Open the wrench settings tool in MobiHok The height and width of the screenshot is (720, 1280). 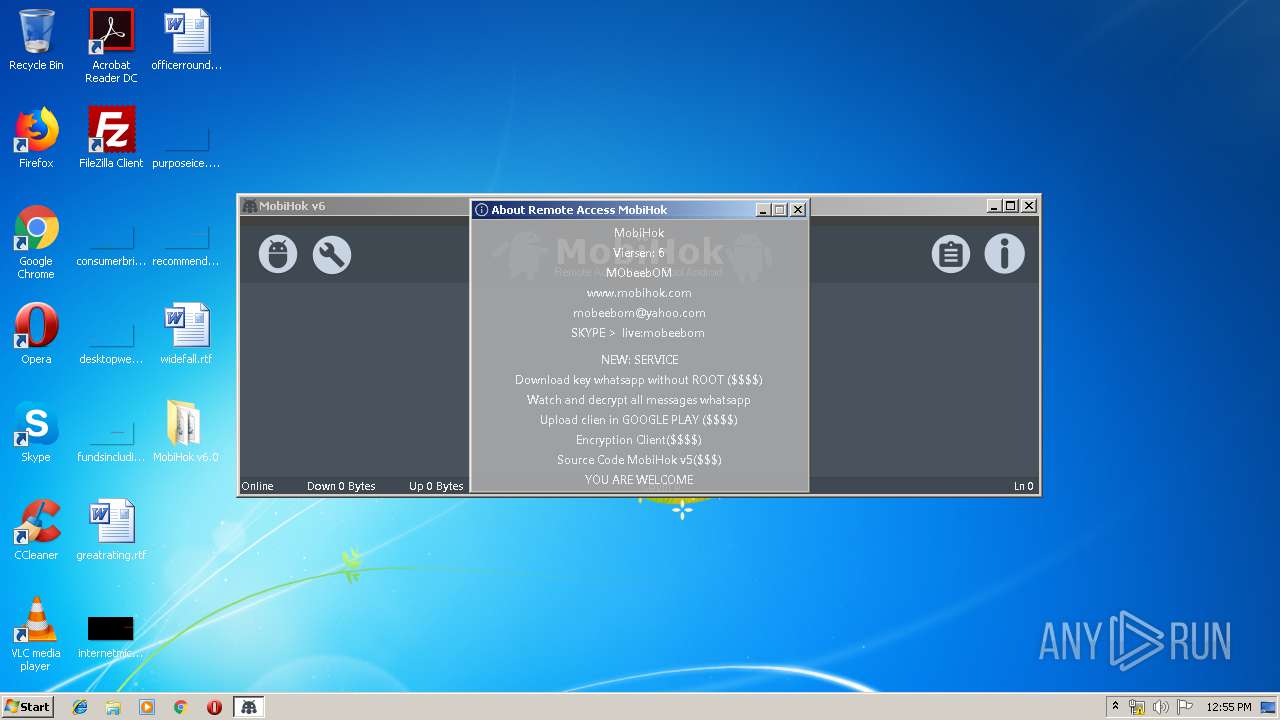pyautogui.click(x=332, y=254)
